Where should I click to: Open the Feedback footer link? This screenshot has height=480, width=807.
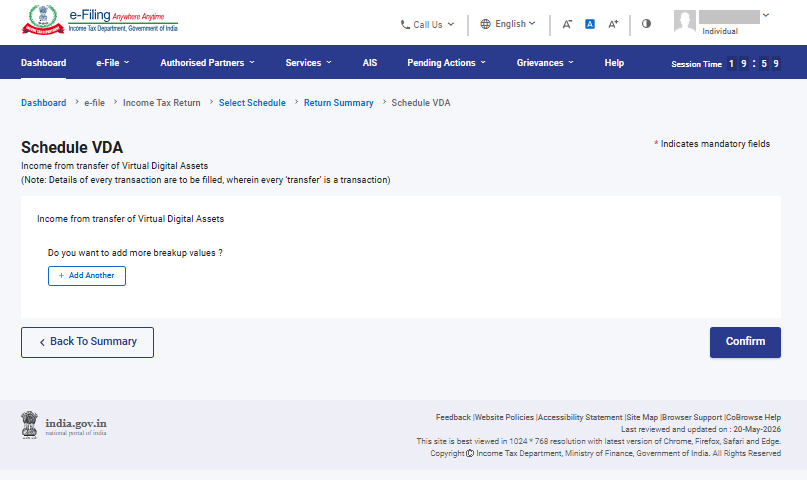(x=453, y=417)
